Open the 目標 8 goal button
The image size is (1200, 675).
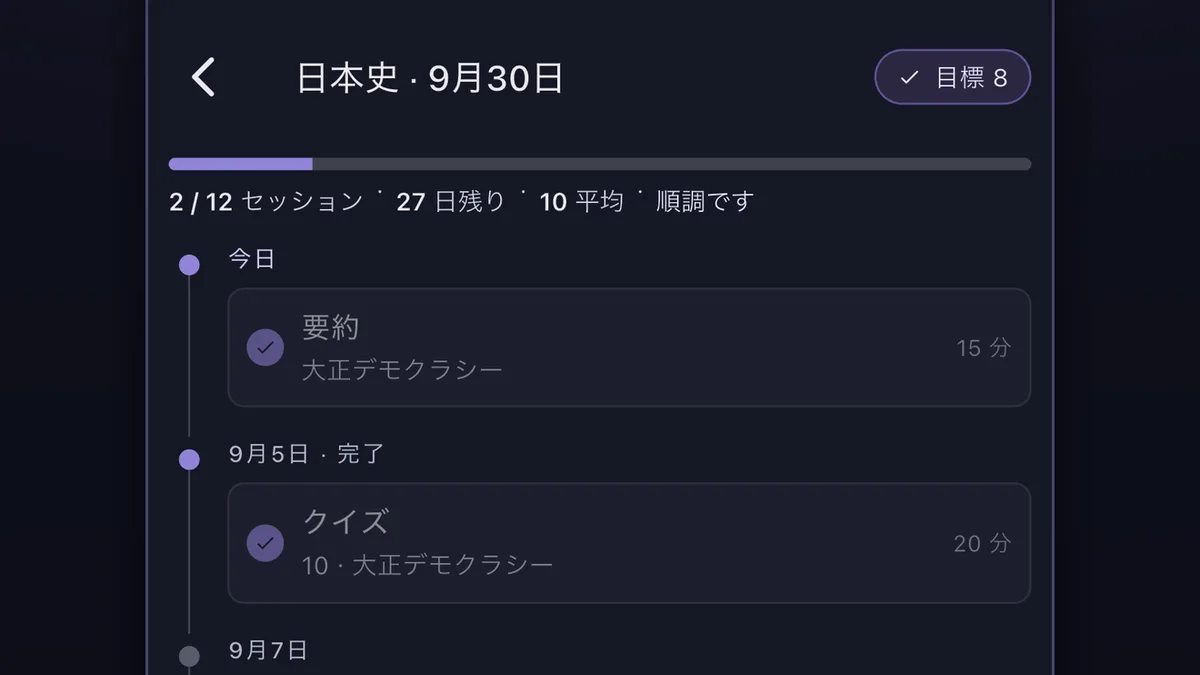(x=952, y=77)
